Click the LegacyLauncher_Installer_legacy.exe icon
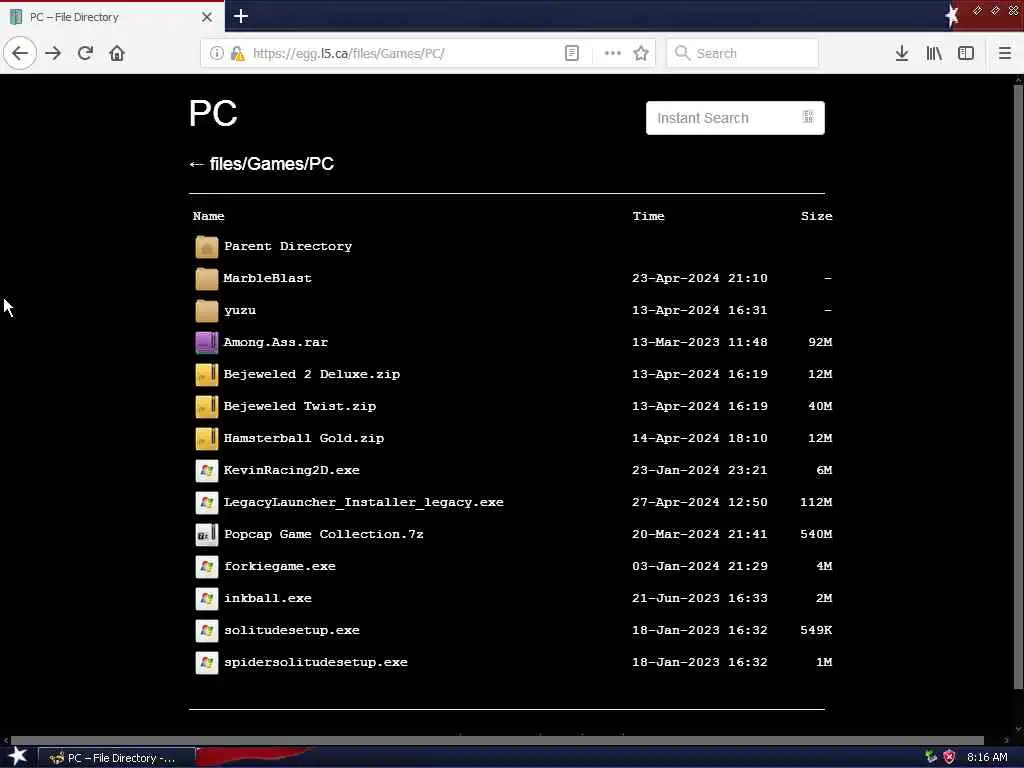 tap(206, 503)
